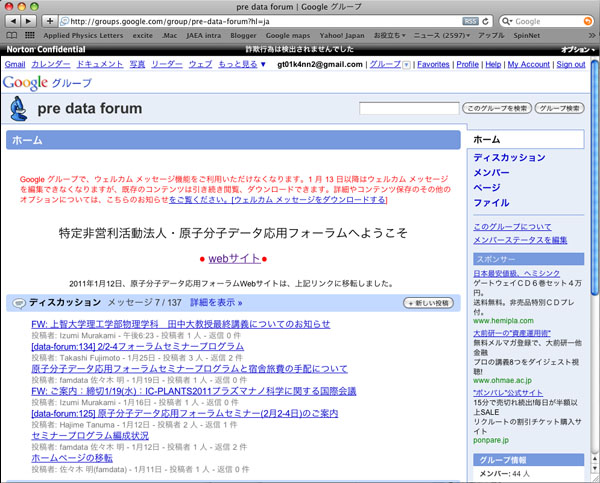The width and height of the screenshot is (600, 483).
Task: Click the このグループを検索 button
Action: (x=497, y=108)
